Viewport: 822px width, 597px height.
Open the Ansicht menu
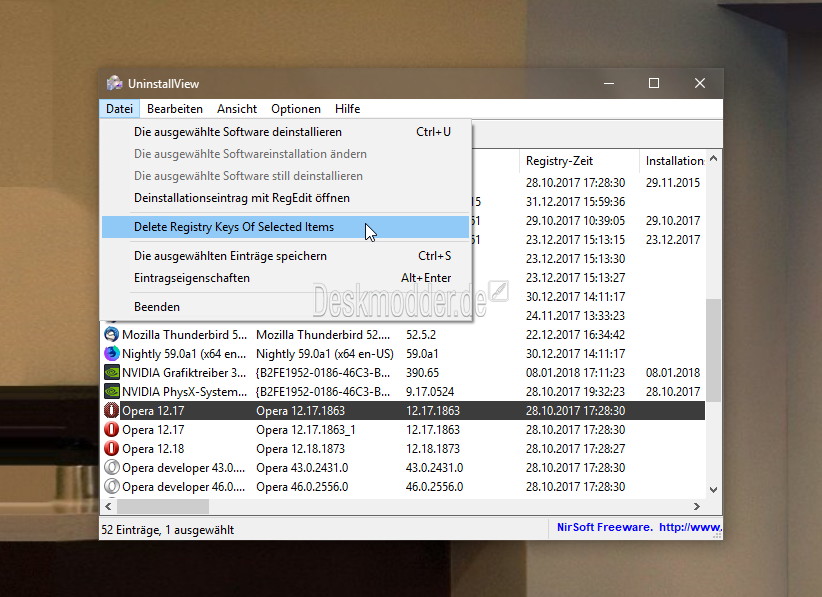[237, 109]
